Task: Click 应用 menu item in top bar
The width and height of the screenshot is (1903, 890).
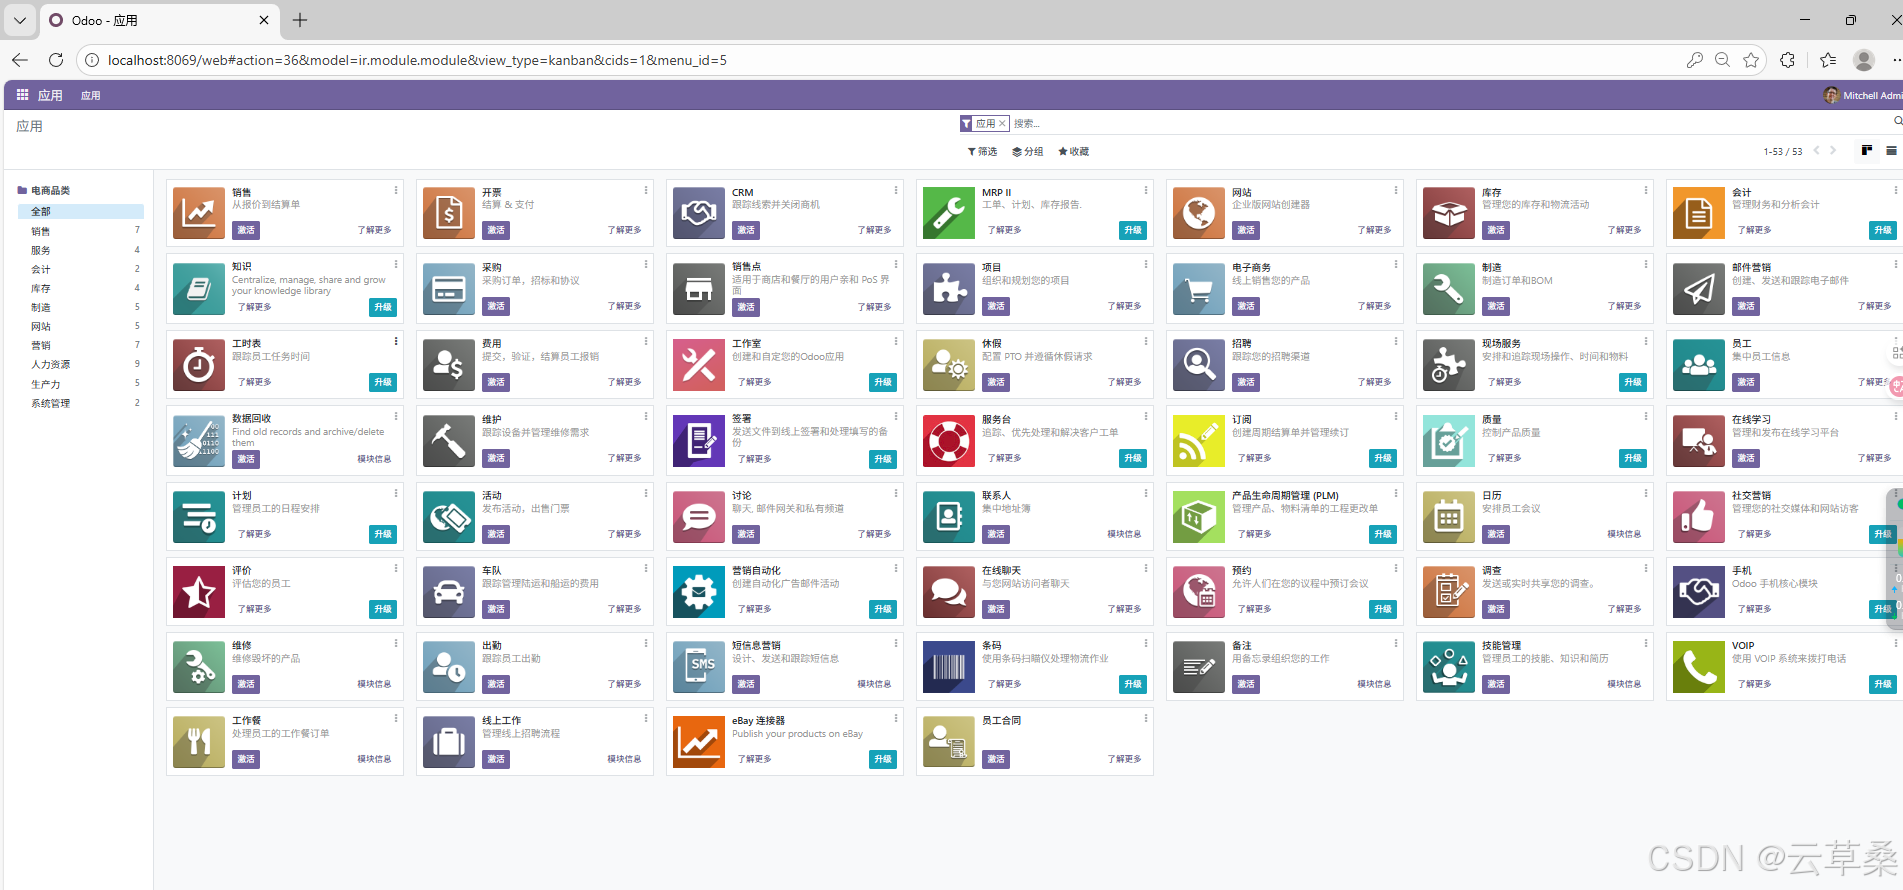Action: (91, 96)
